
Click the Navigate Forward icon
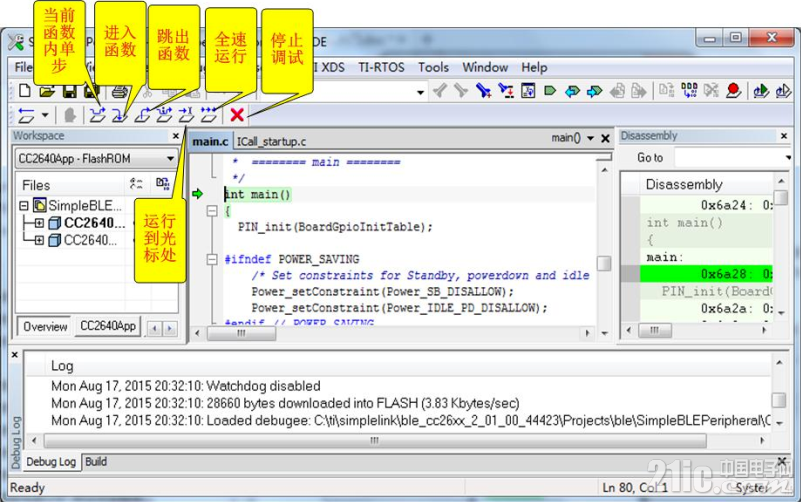(x=639, y=91)
